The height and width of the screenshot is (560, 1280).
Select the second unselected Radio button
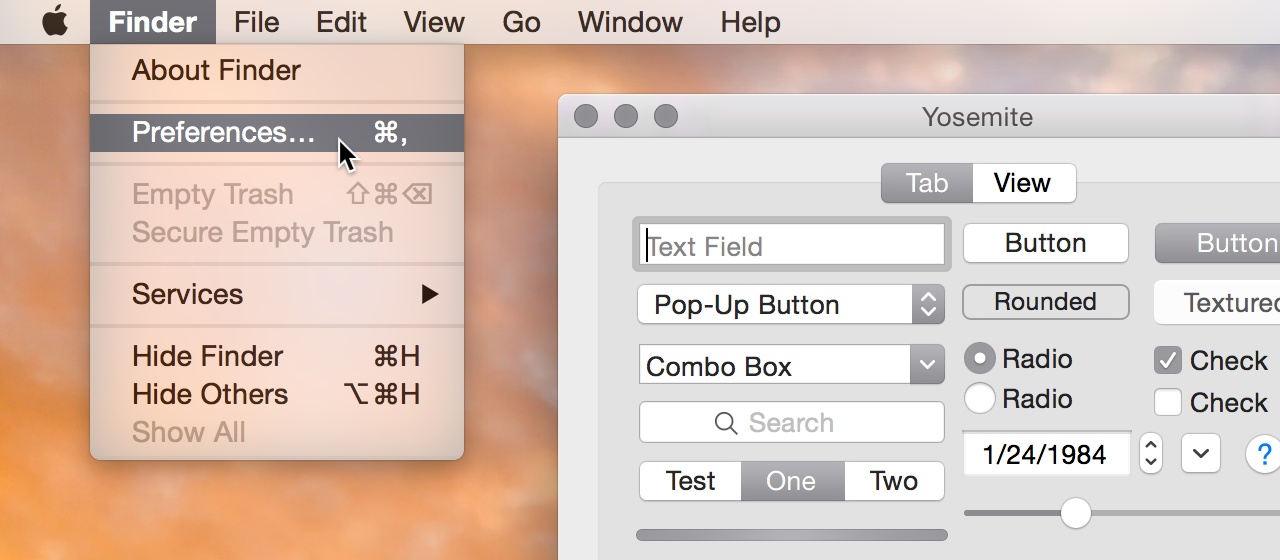(980, 398)
